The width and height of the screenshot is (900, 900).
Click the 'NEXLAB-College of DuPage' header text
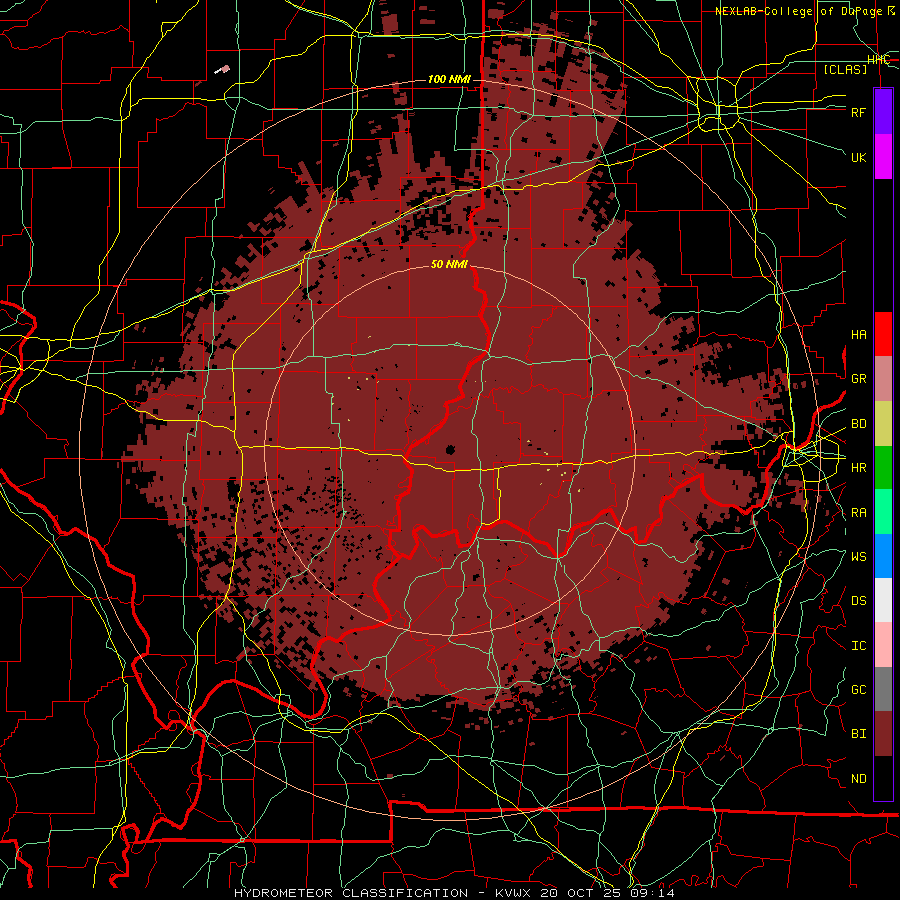(x=798, y=11)
